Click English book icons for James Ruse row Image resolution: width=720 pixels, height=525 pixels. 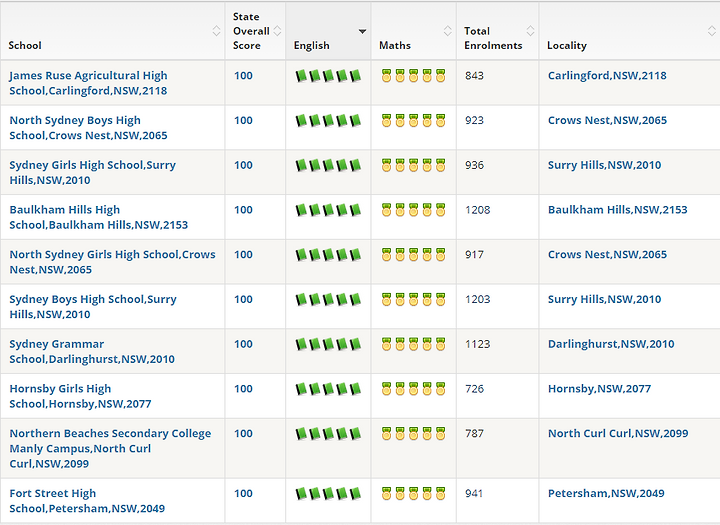(328, 76)
